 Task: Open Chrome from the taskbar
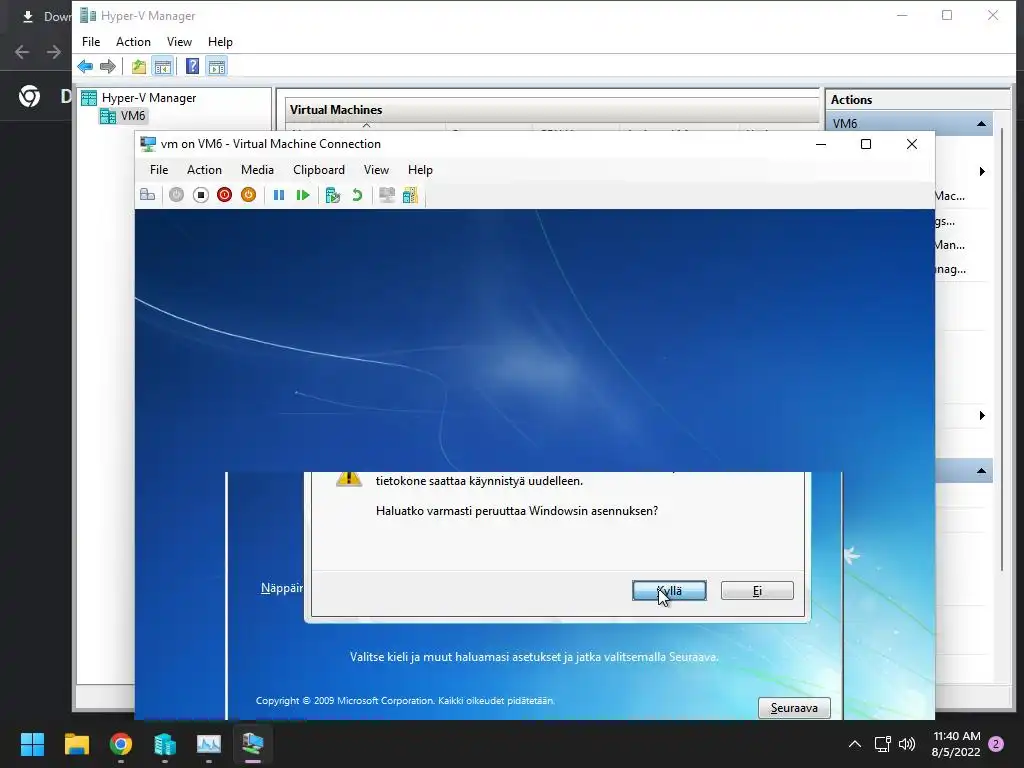point(121,743)
